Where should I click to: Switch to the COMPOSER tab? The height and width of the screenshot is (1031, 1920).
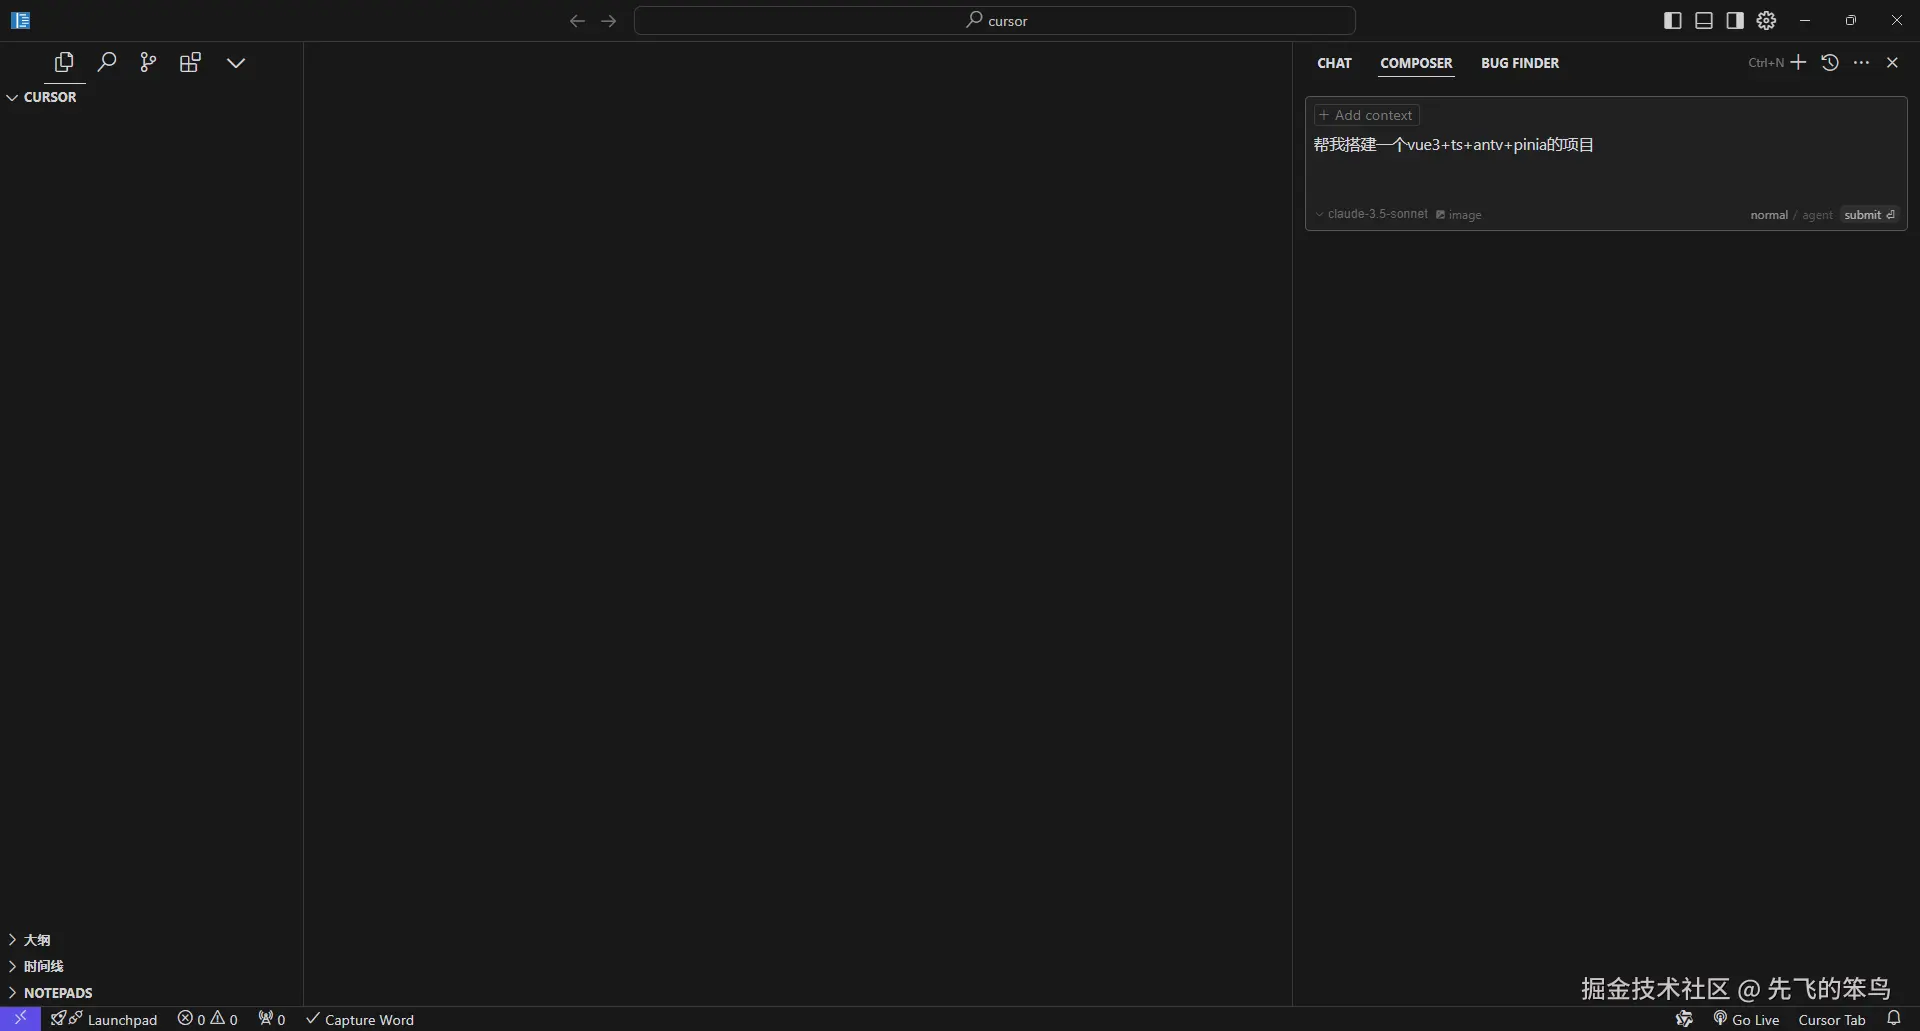(1416, 63)
